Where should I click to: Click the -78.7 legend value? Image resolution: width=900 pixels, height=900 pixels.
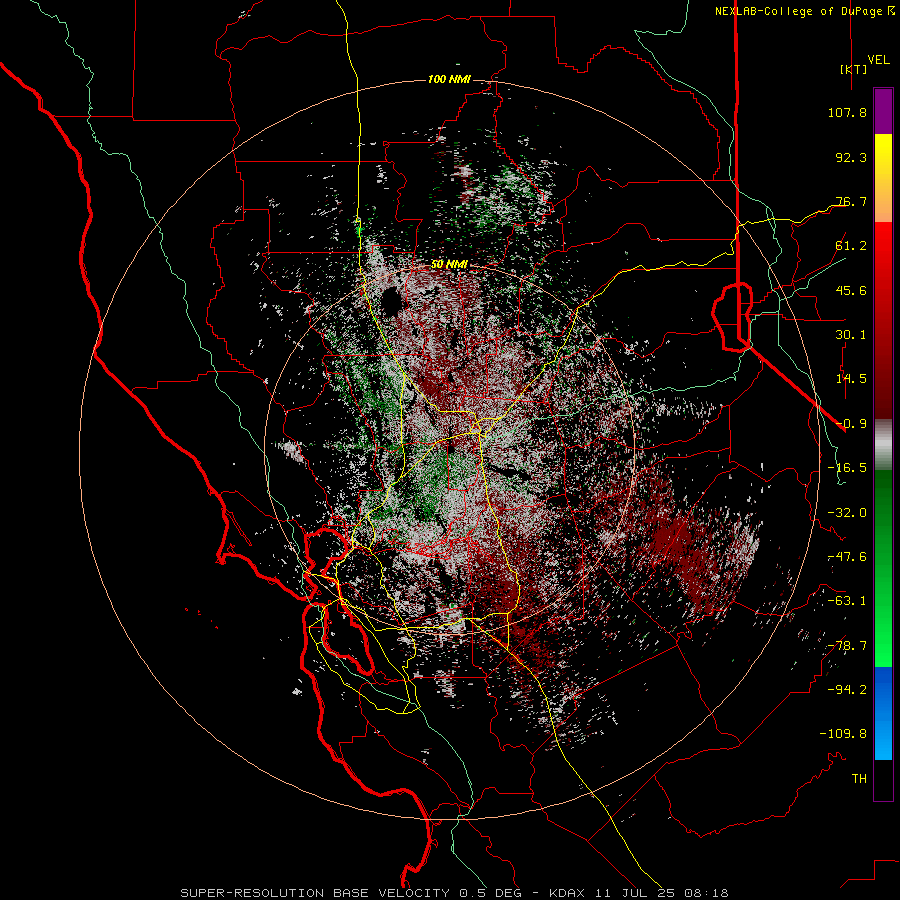point(847,646)
